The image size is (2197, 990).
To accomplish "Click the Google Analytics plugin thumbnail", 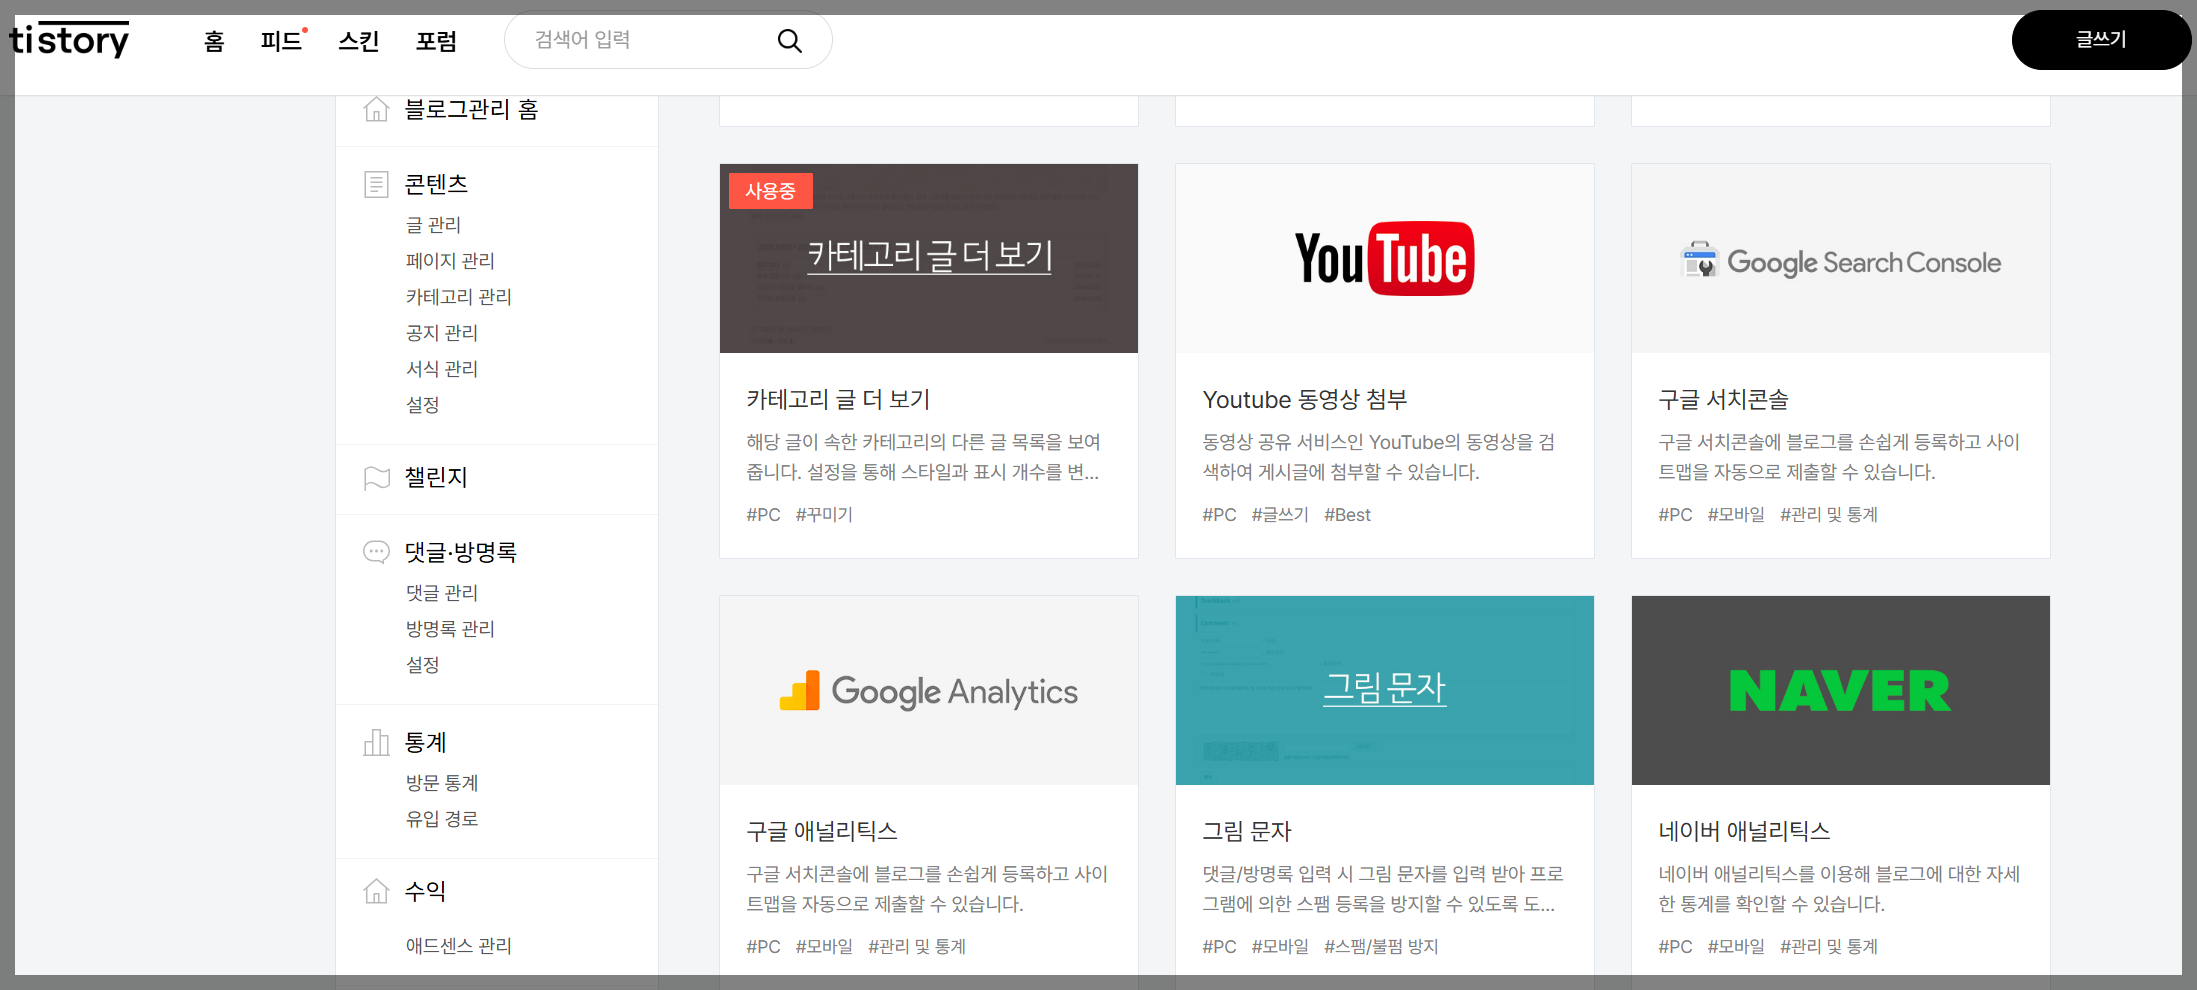I will coord(929,690).
